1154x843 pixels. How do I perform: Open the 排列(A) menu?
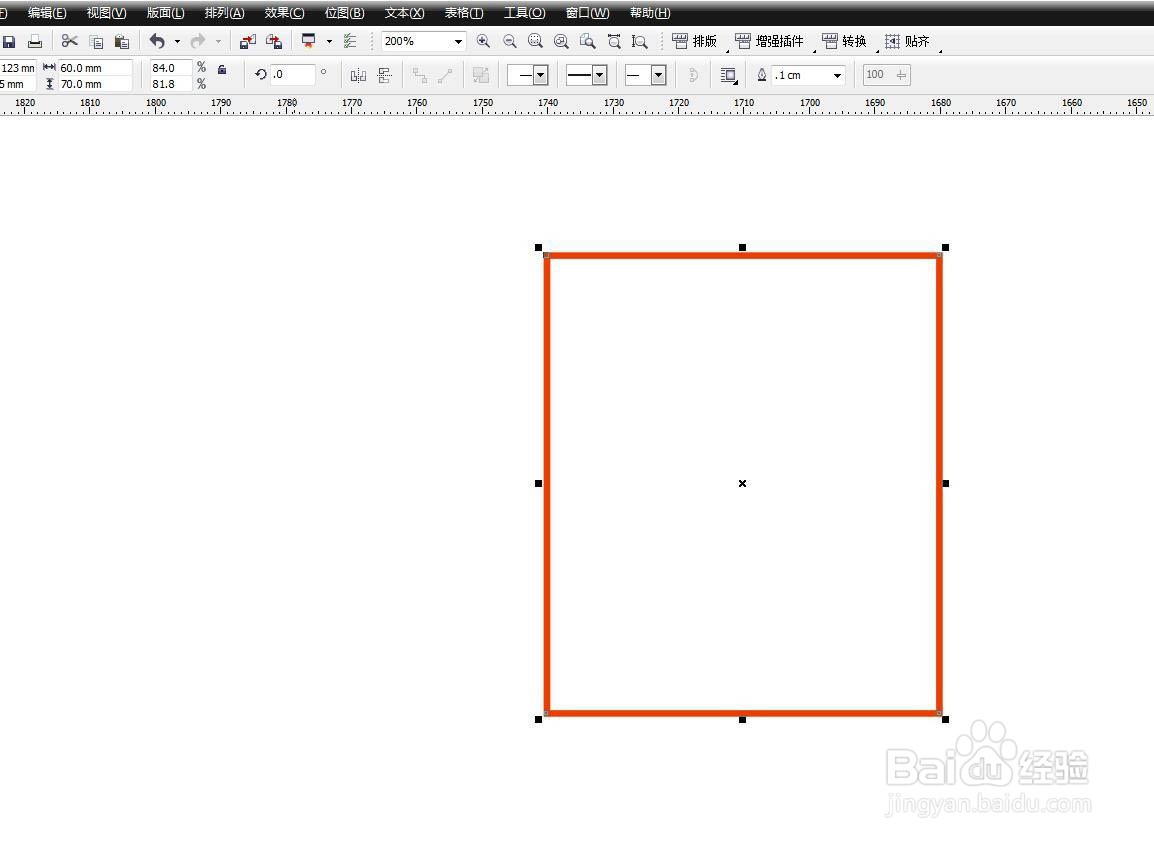click(x=224, y=13)
